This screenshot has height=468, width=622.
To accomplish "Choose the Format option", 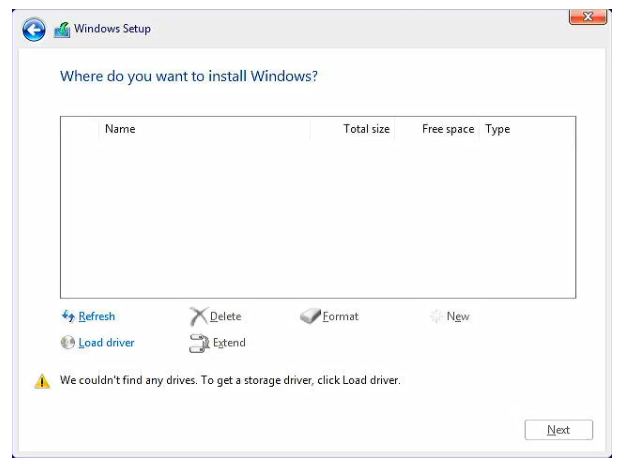I will (340, 316).
